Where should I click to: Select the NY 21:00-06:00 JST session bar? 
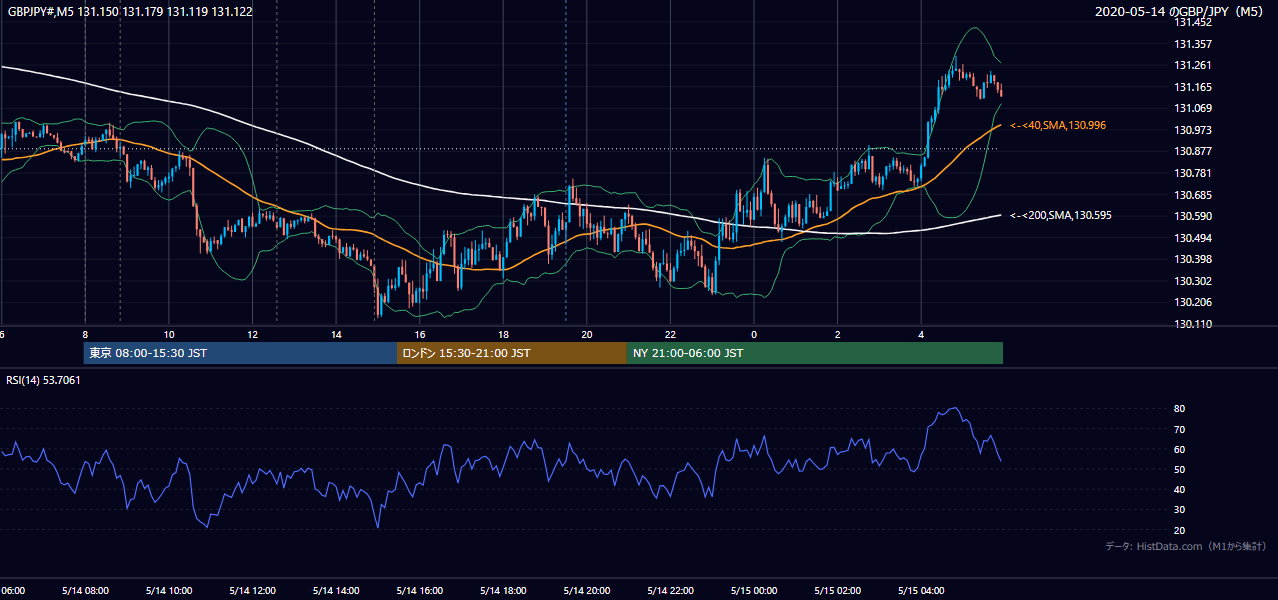point(815,353)
